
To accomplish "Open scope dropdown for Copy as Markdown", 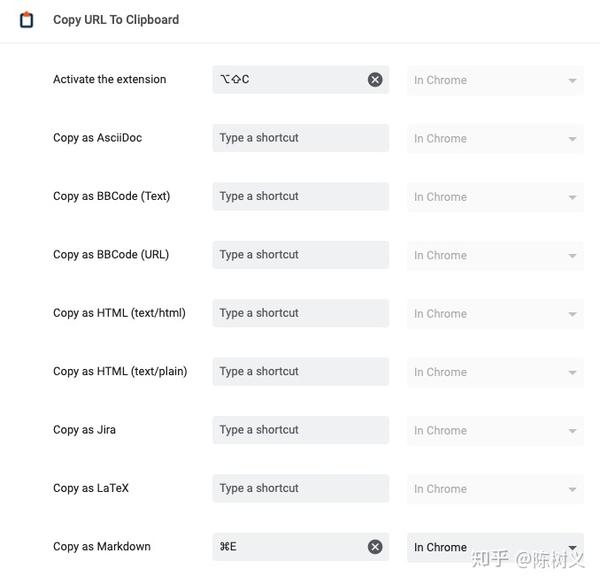I will (495, 547).
